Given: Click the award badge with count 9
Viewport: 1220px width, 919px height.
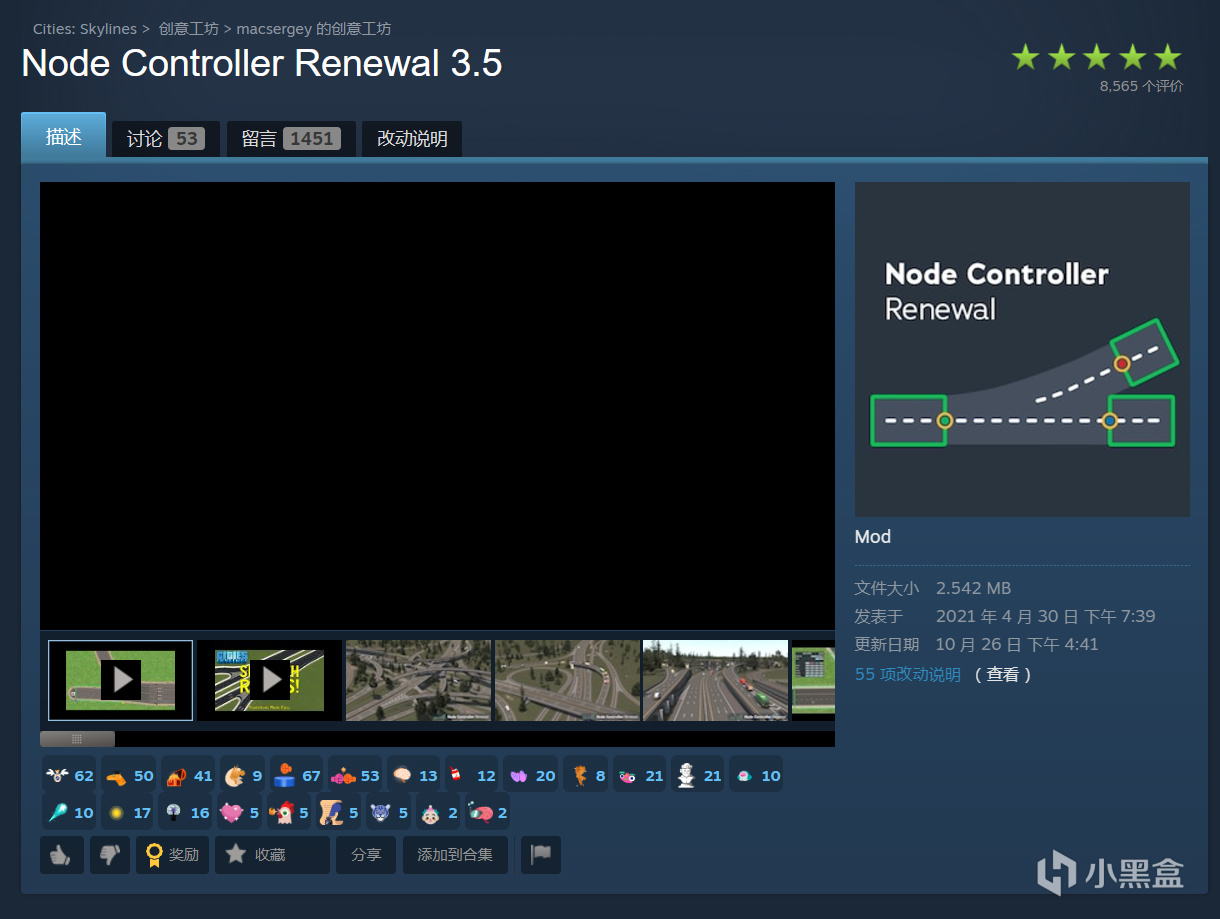Looking at the screenshot, I should tap(243, 775).
